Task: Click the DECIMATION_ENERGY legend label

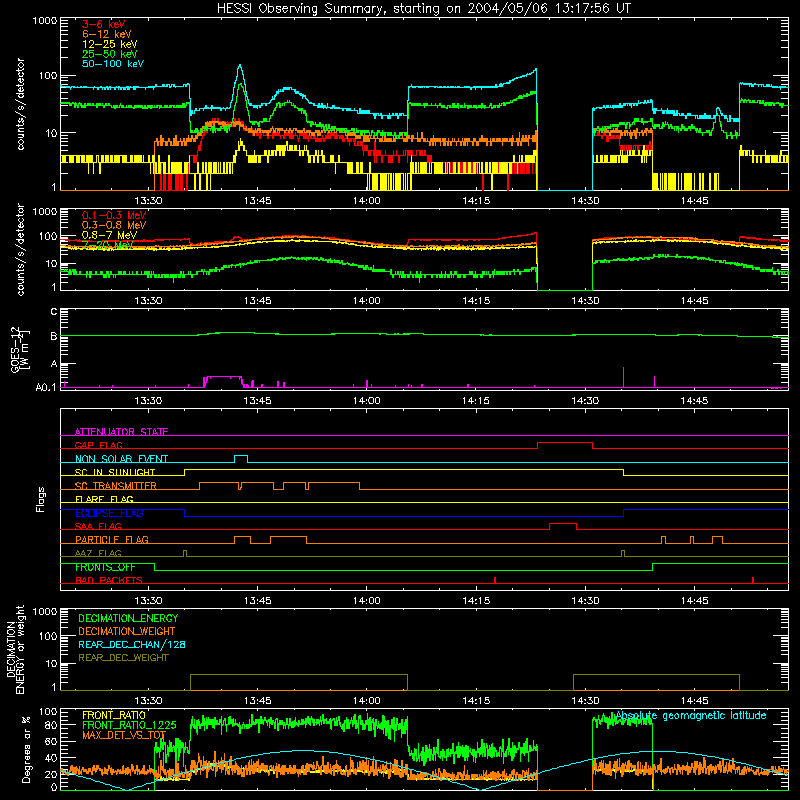Action: tap(128, 618)
